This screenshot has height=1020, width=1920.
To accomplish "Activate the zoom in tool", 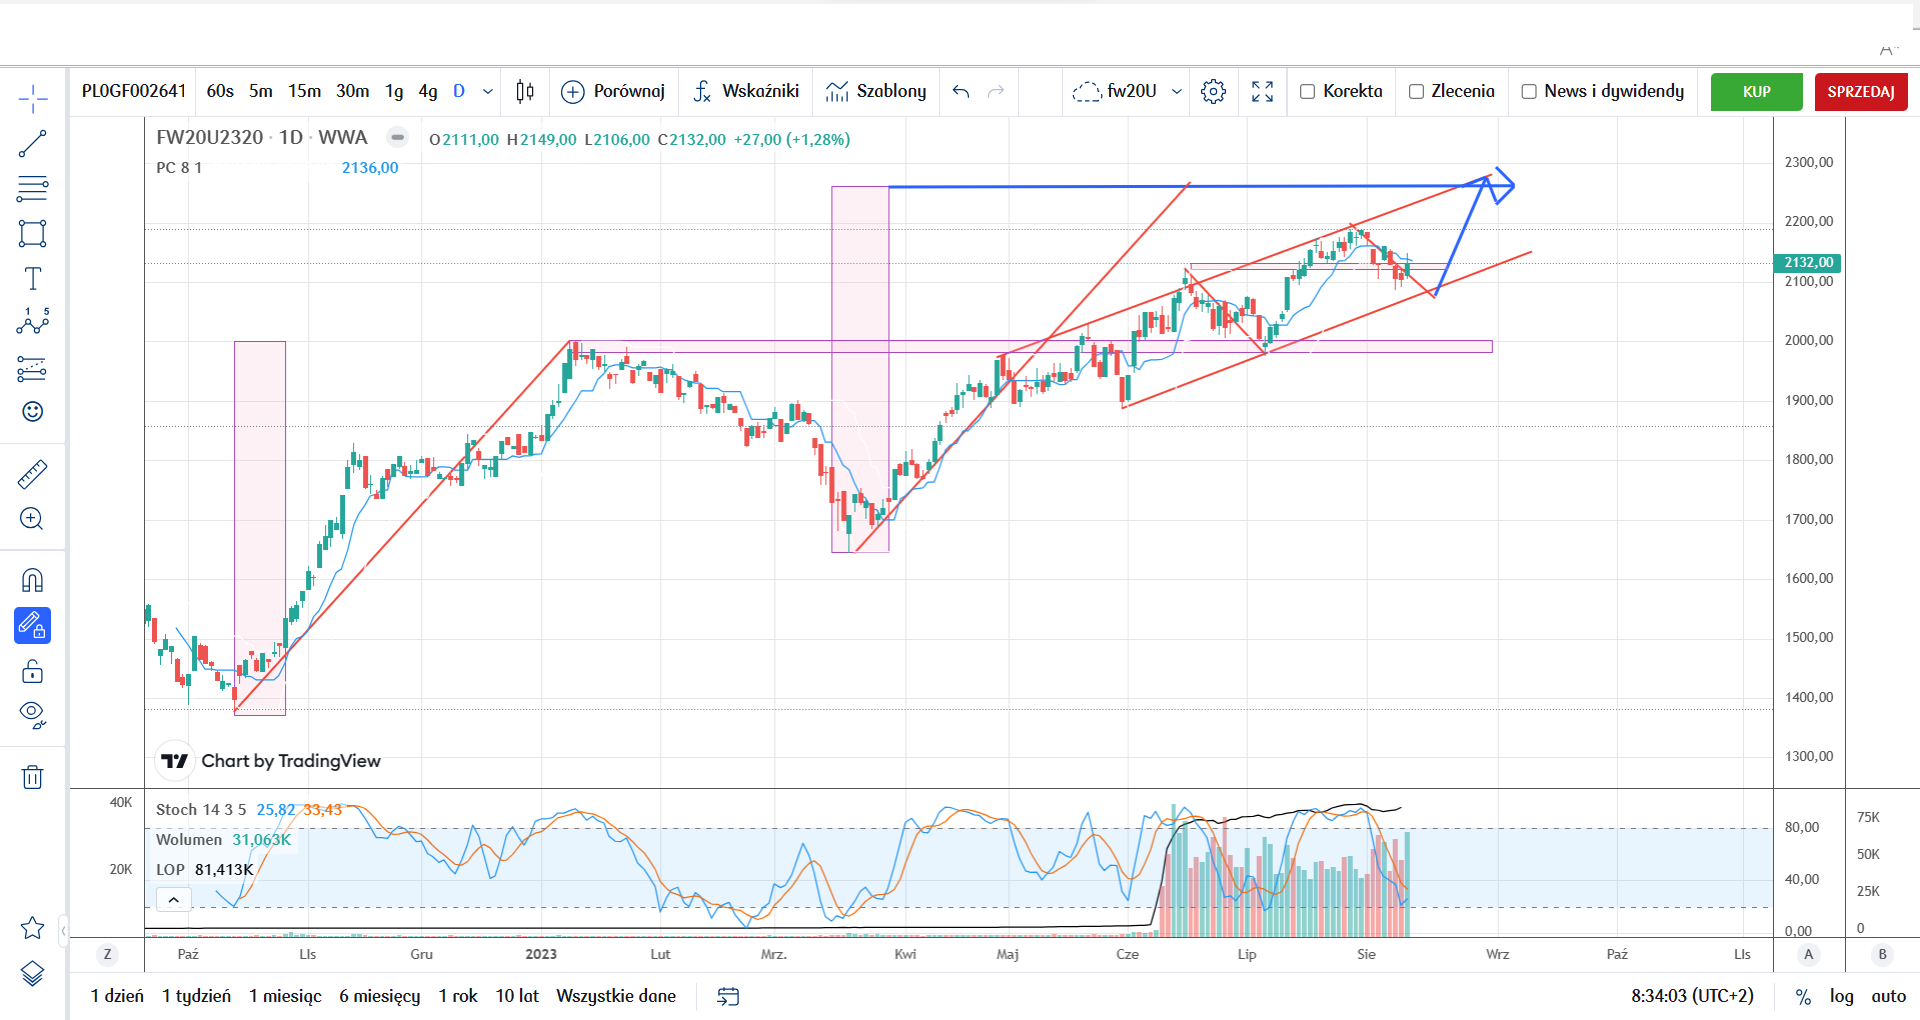I will (x=33, y=518).
